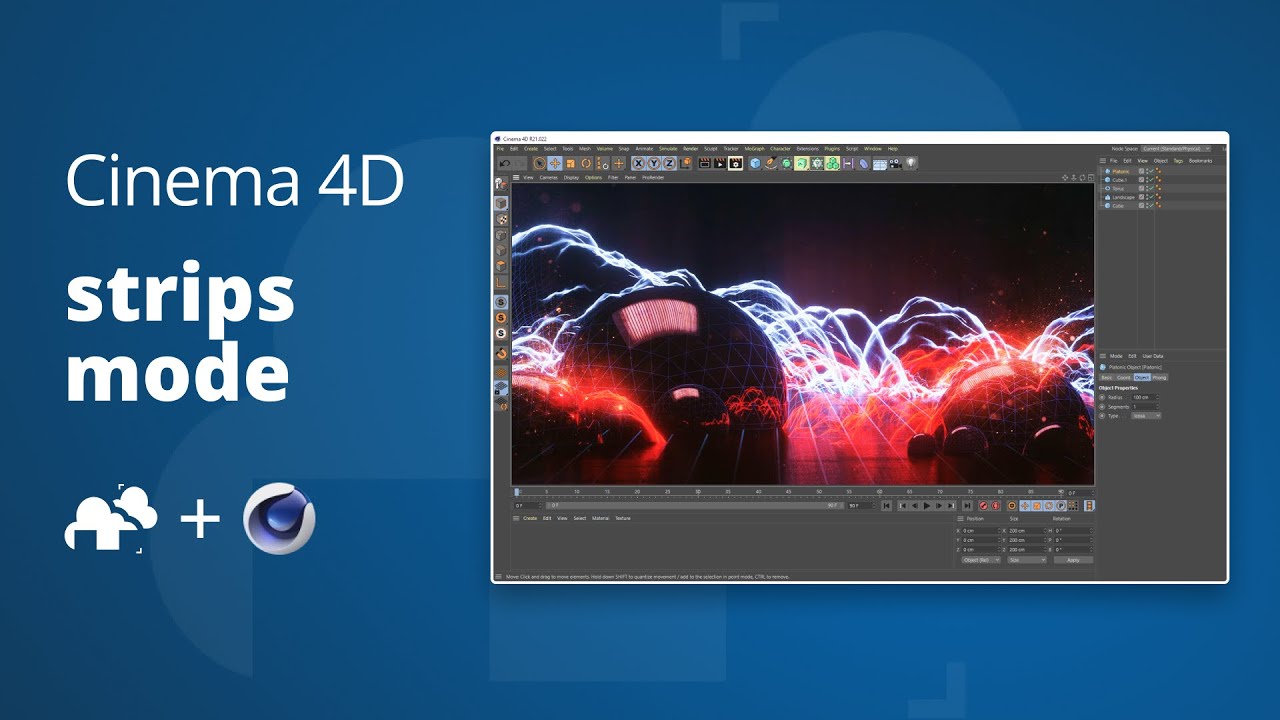
Task: Select the Torus object row
Action: 1119,188
